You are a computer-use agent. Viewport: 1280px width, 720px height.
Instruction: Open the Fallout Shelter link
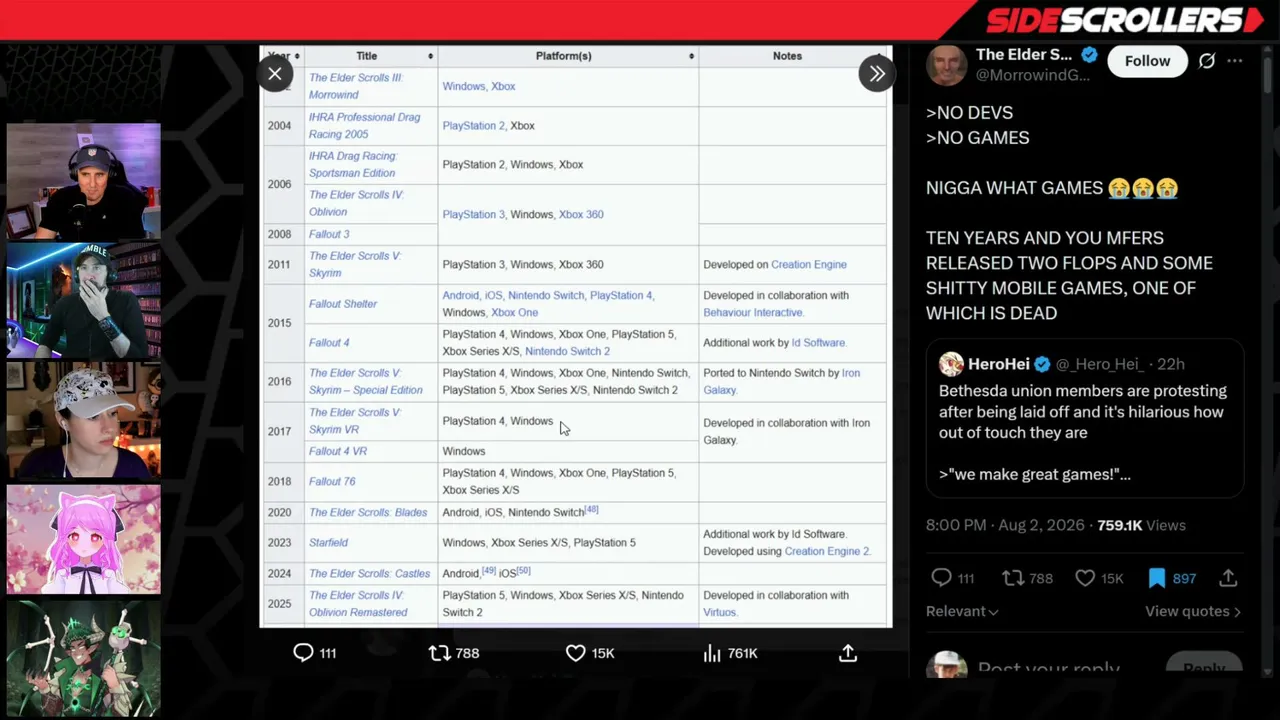coord(343,304)
